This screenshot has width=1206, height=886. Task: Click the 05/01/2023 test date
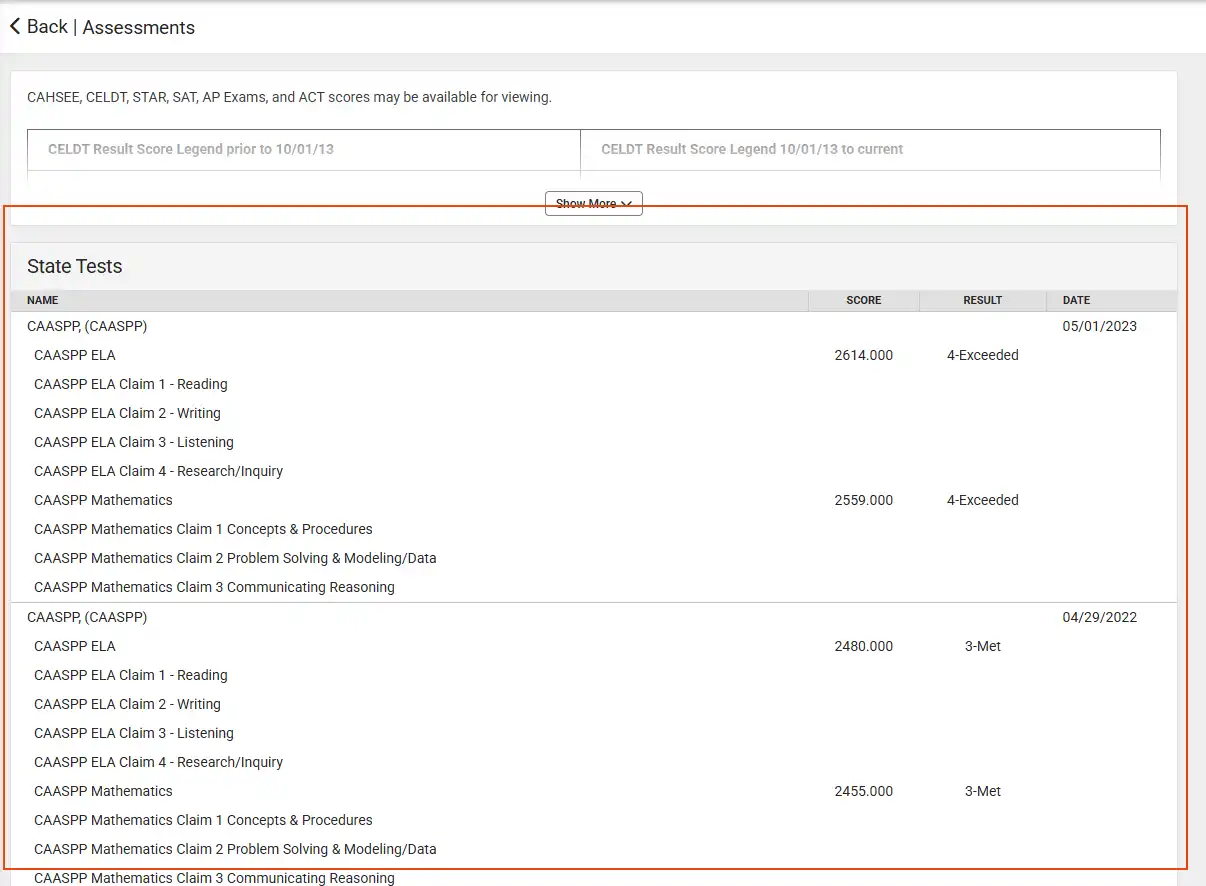point(1100,326)
